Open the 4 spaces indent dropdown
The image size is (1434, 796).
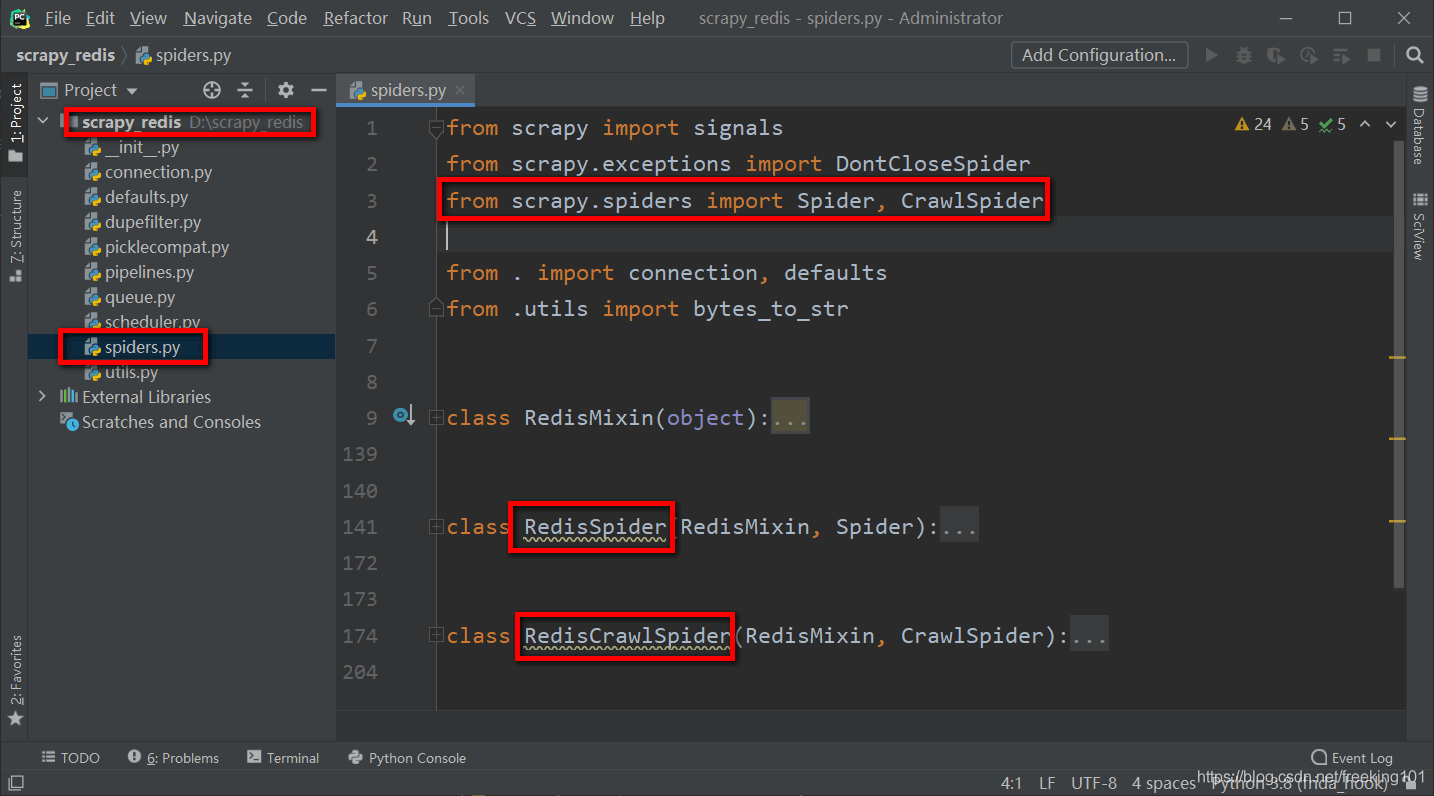(1163, 783)
